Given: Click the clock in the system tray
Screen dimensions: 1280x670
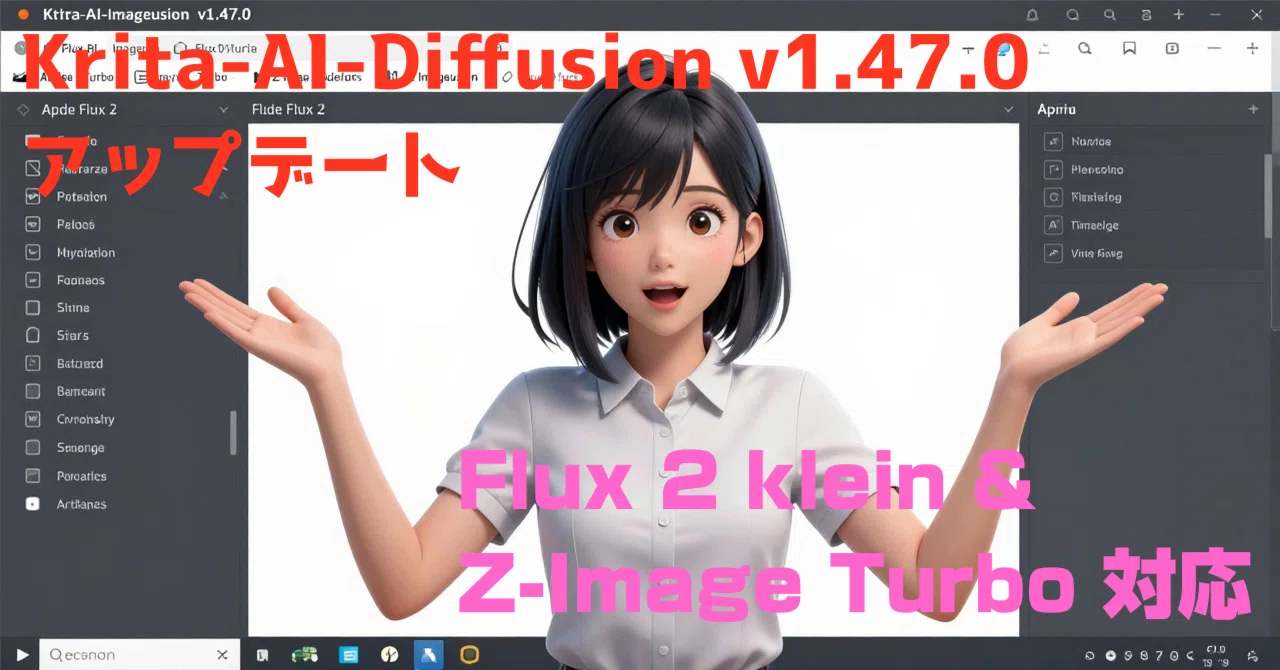Looking at the screenshot, I should (x=1218, y=655).
